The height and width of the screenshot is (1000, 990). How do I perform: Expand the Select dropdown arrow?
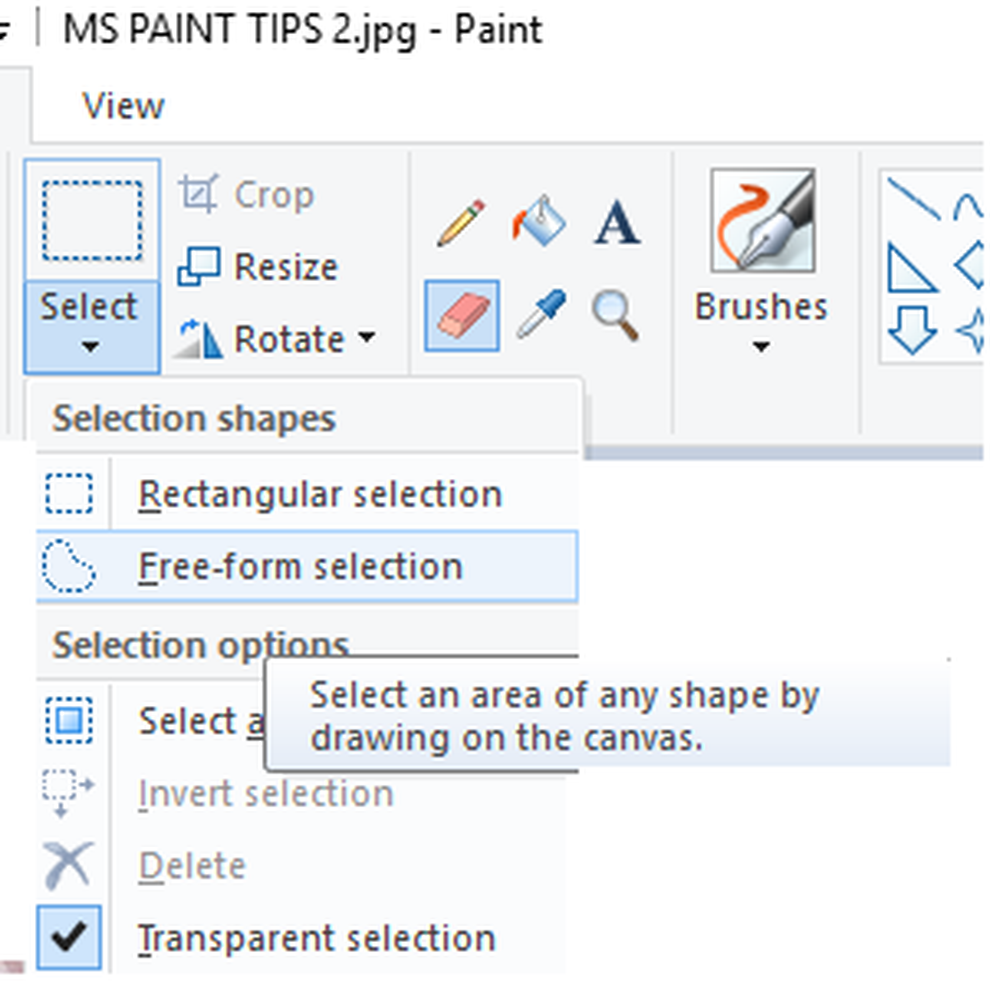point(90,328)
